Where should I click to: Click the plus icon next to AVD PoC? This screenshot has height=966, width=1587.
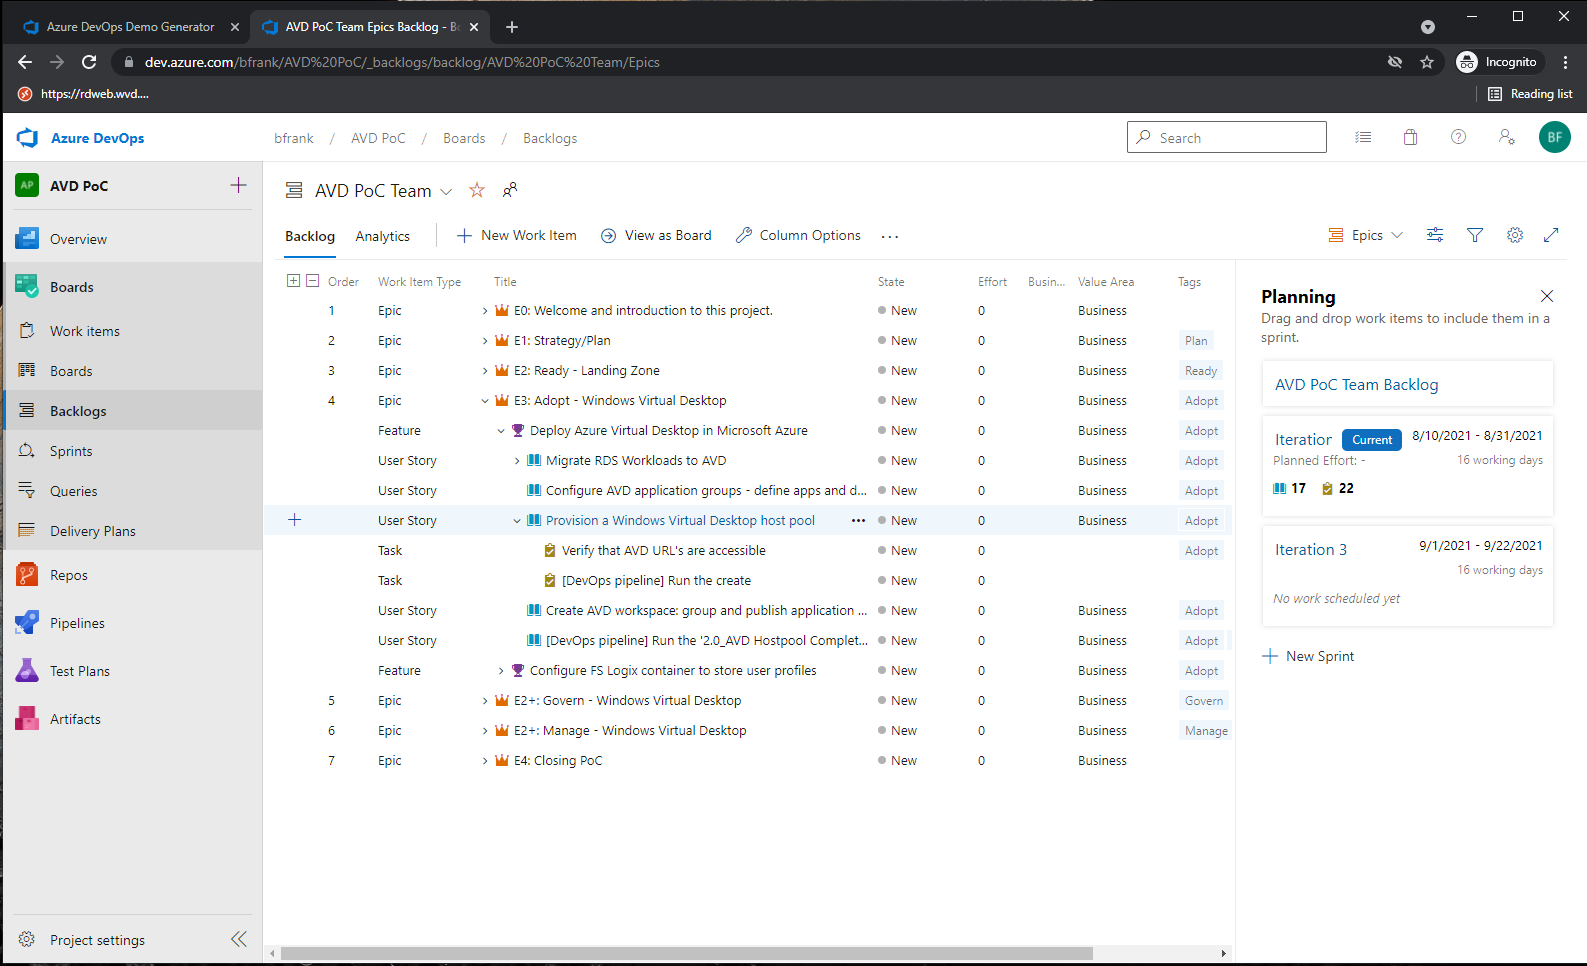tap(238, 185)
